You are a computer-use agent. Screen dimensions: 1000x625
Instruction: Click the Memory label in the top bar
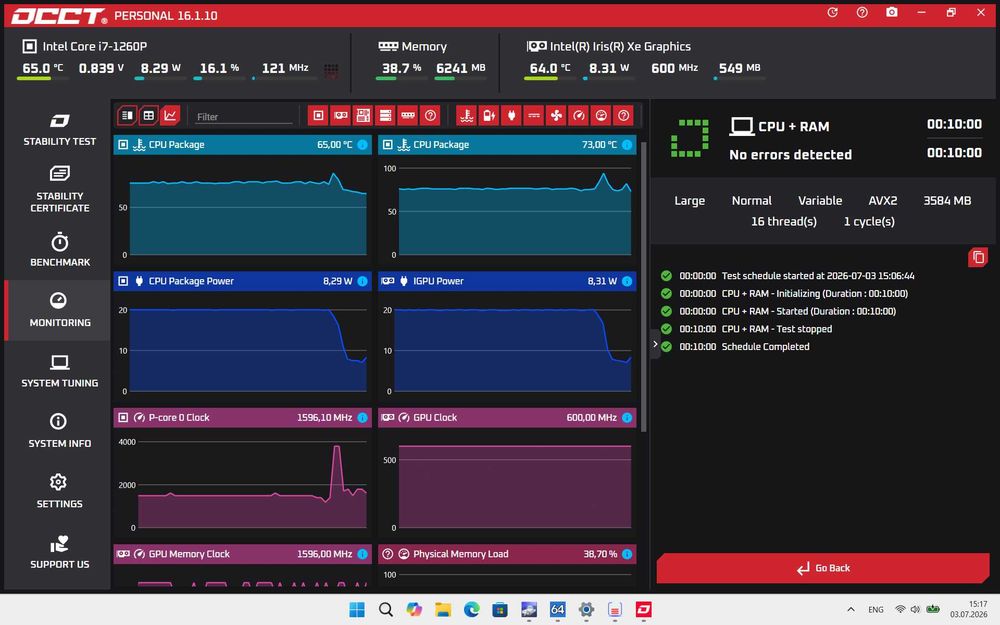(x=424, y=47)
